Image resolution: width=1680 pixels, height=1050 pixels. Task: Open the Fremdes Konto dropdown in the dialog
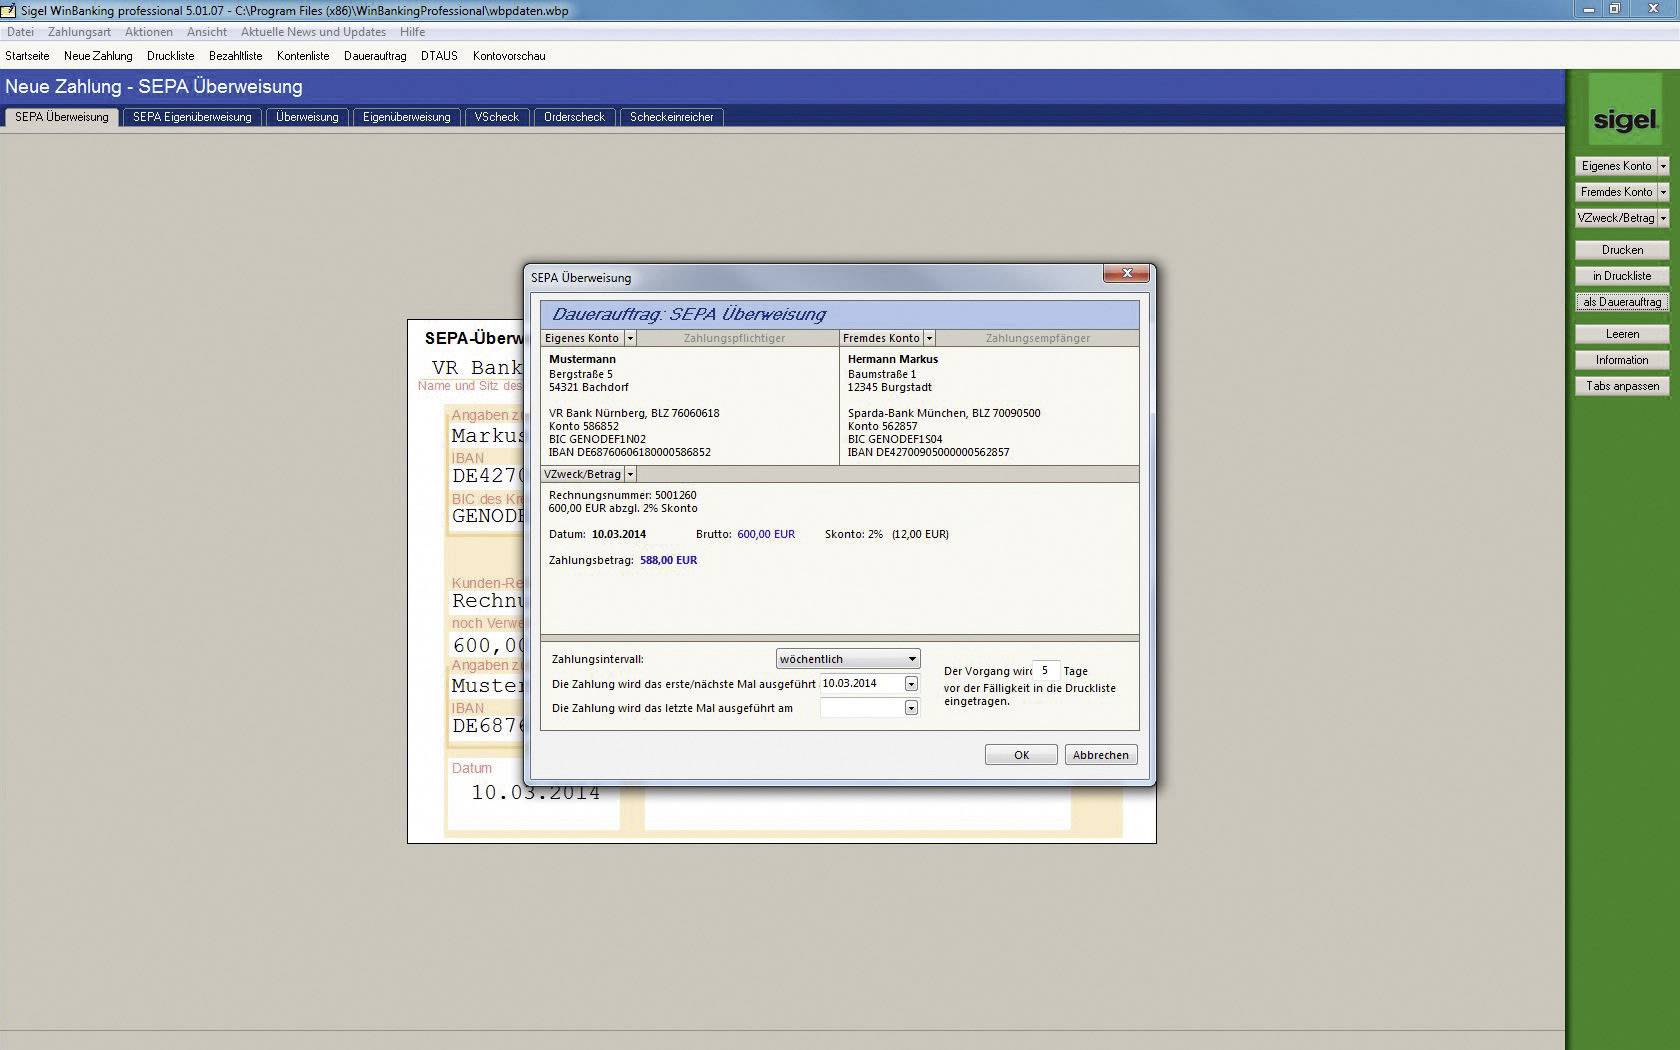click(x=929, y=338)
